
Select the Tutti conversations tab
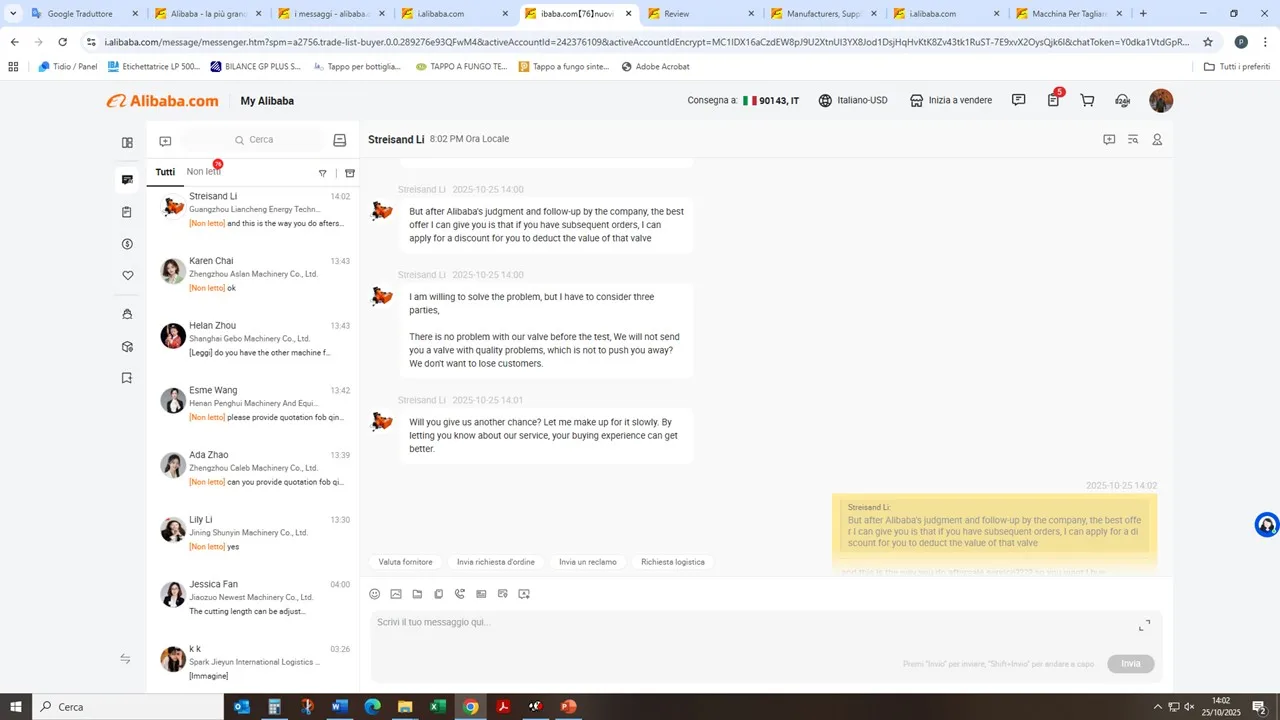(165, 172)
